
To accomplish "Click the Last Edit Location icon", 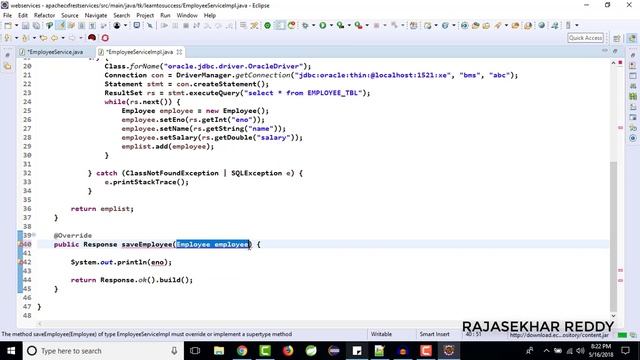I will tap(43, 38).
